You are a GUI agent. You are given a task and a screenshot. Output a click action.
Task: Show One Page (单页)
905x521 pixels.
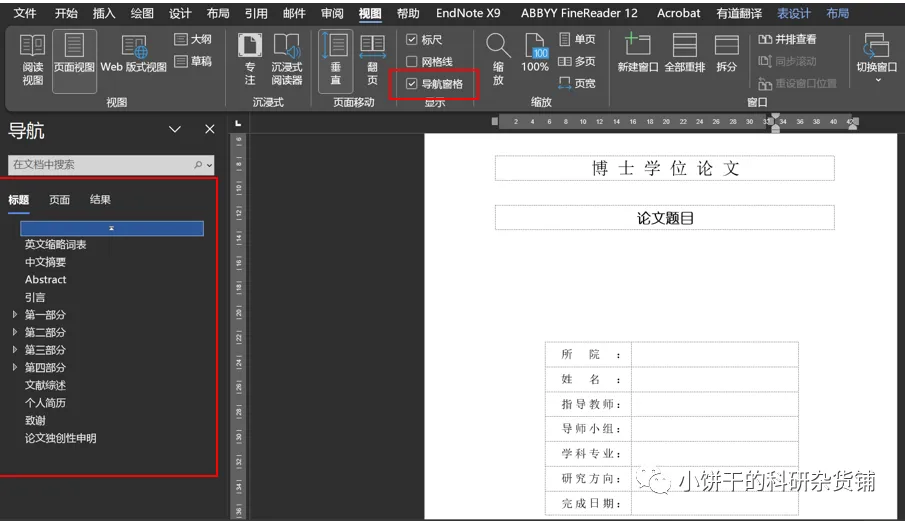[577, 39]
